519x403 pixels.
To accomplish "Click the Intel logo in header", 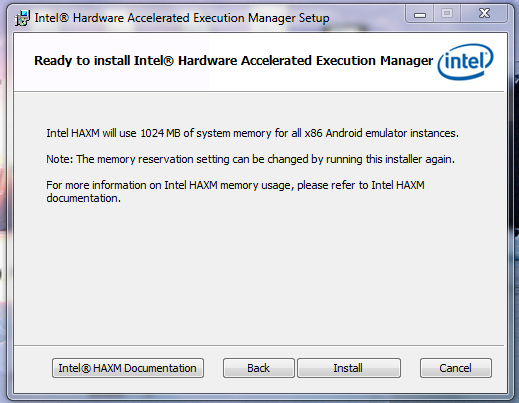I will click(465, 62).
